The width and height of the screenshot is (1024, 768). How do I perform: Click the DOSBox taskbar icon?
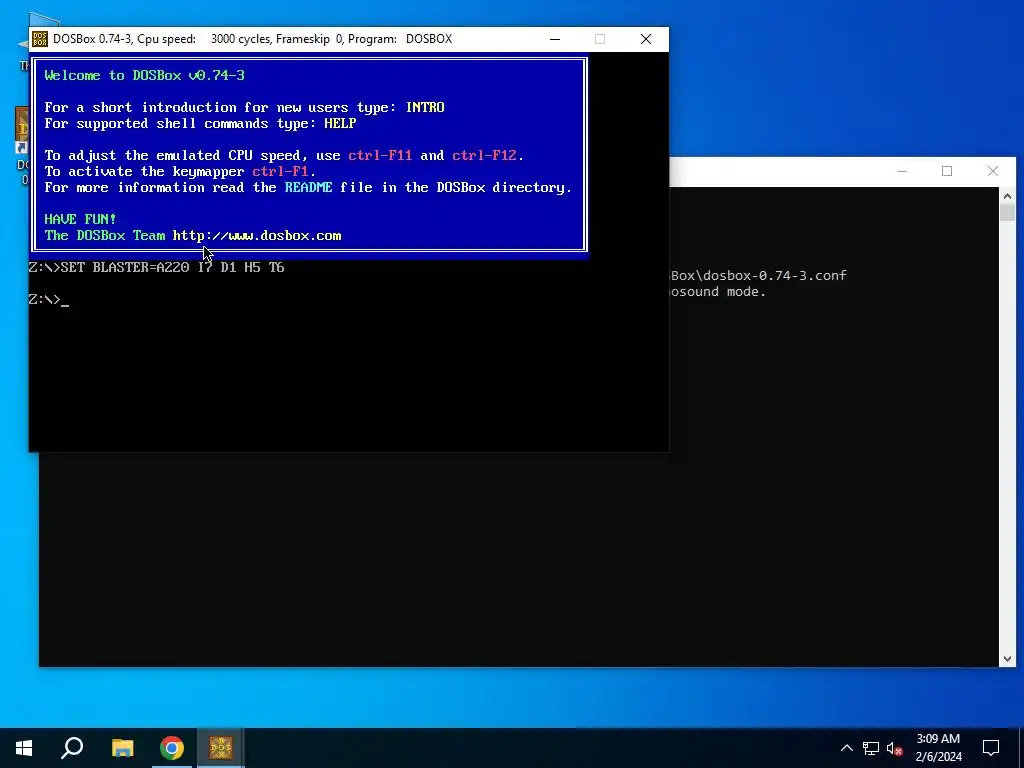pyautogui.click(x=221, y=748)
